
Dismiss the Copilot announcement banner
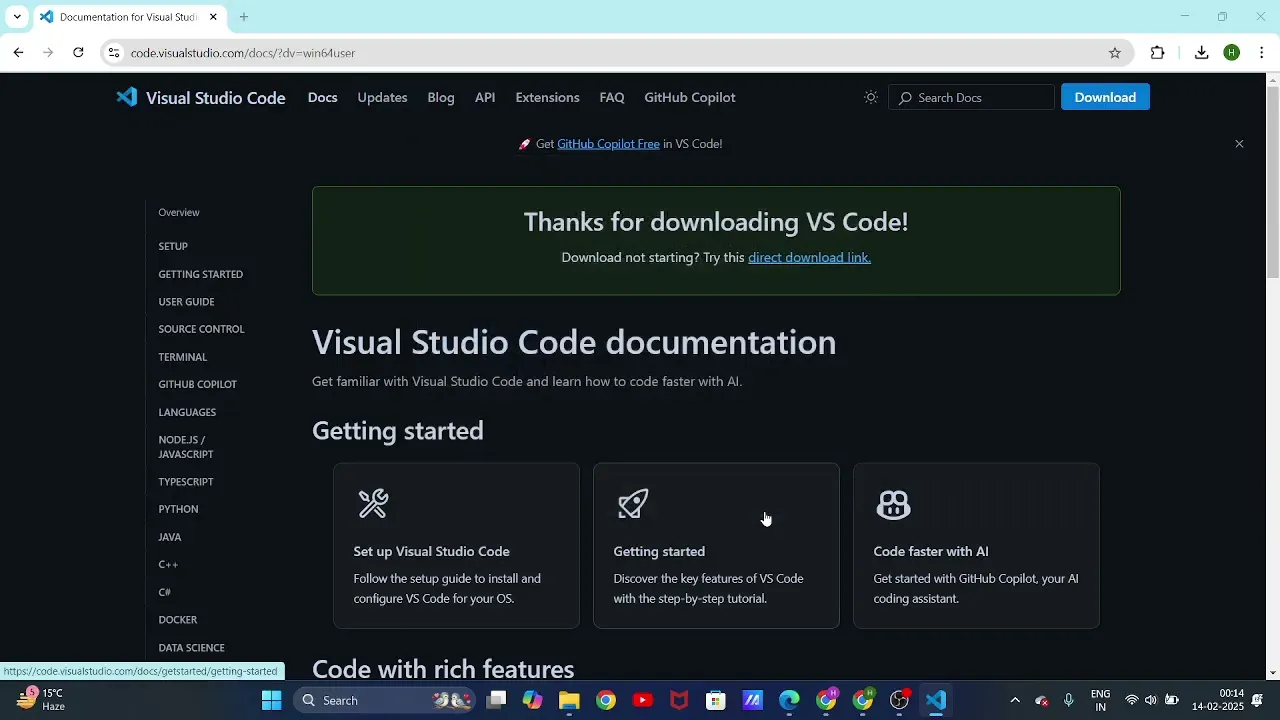tap(1239, 144)
